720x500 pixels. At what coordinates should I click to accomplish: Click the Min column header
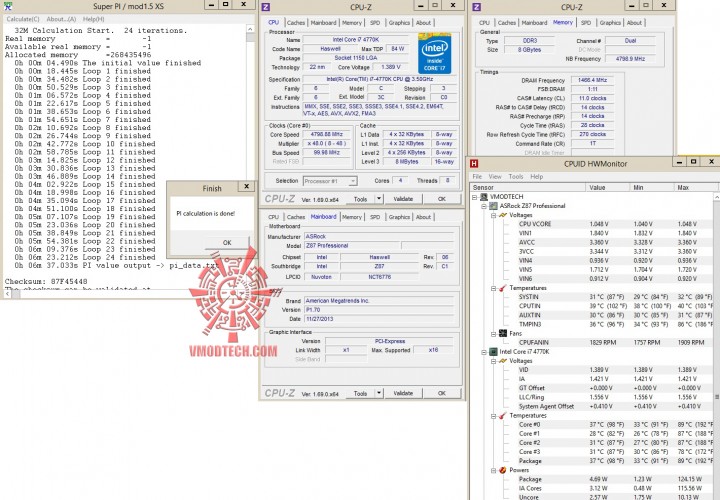(x=652, y=187)
